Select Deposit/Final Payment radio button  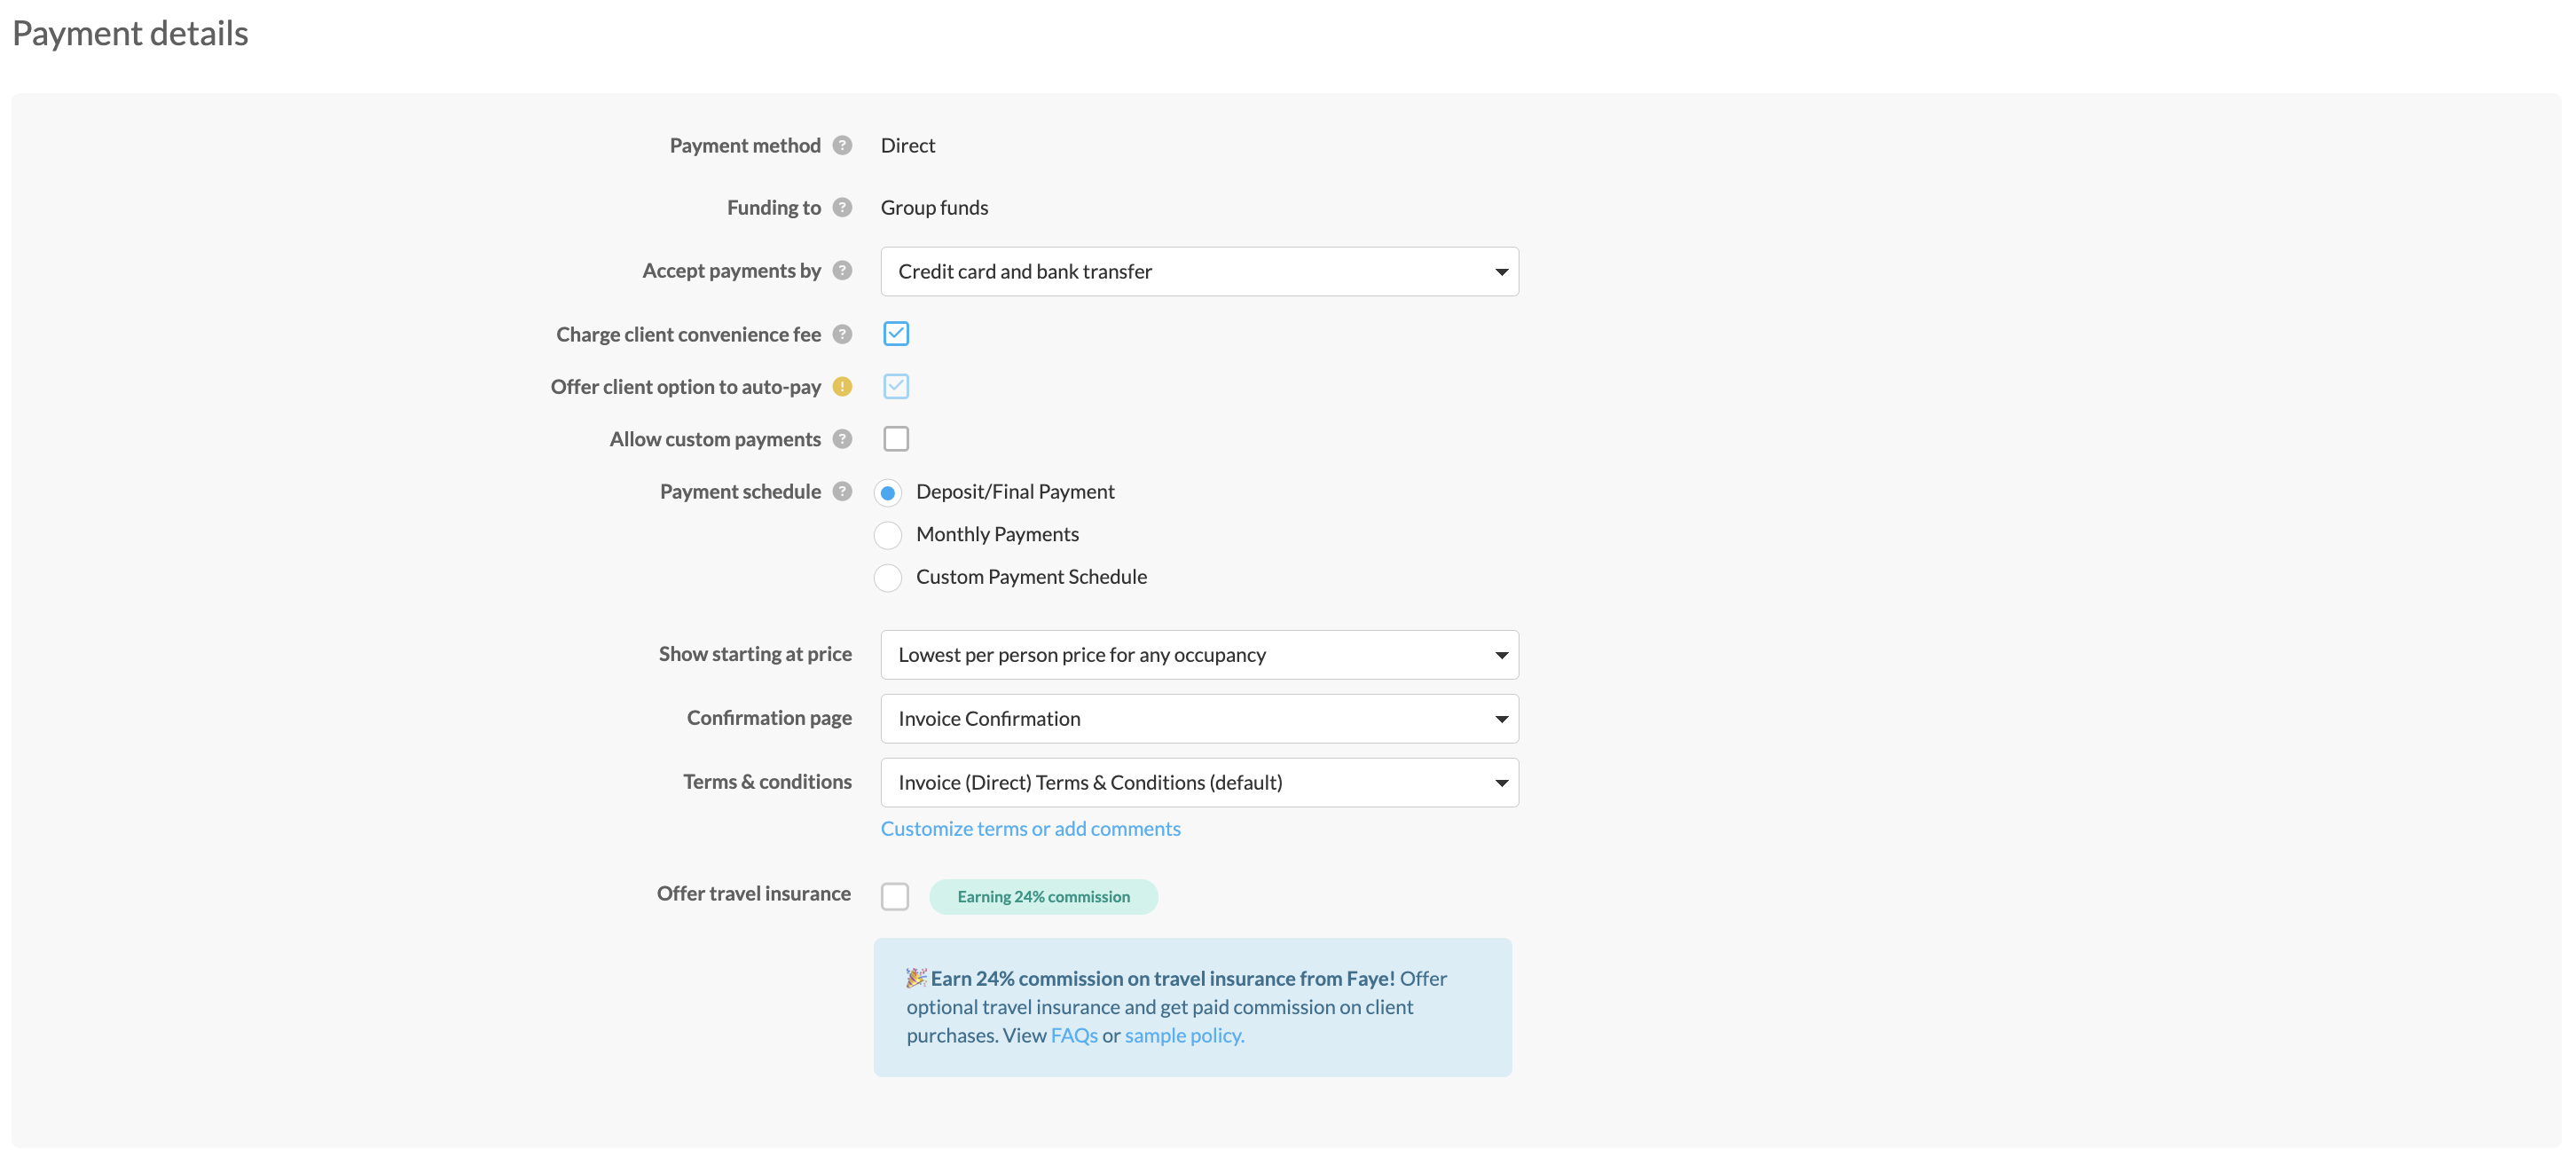[887, 493]
